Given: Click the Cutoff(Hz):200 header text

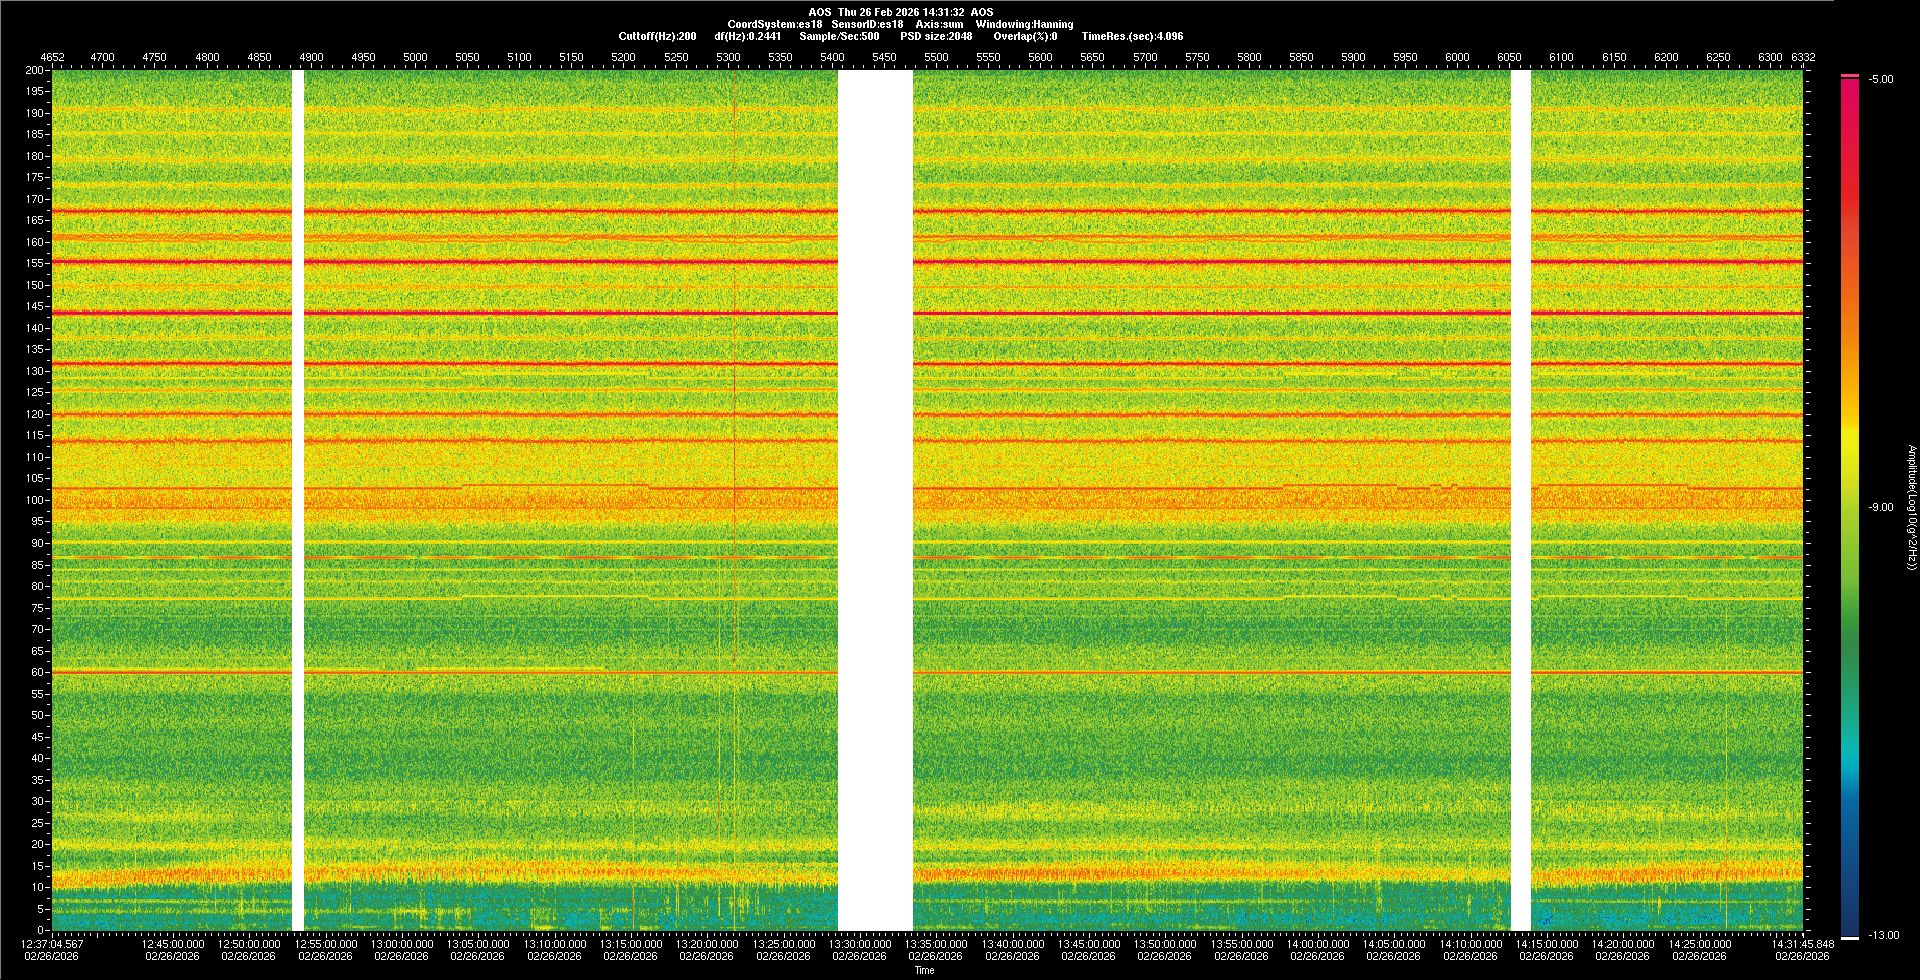Looking at the screenshot, I should (657, 36).
